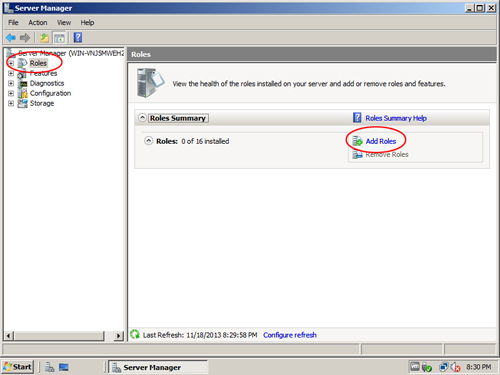
Task: Click the tree pane horizontal scrollbar thumb
Action: pyautogui.click(x=59, y=336)
